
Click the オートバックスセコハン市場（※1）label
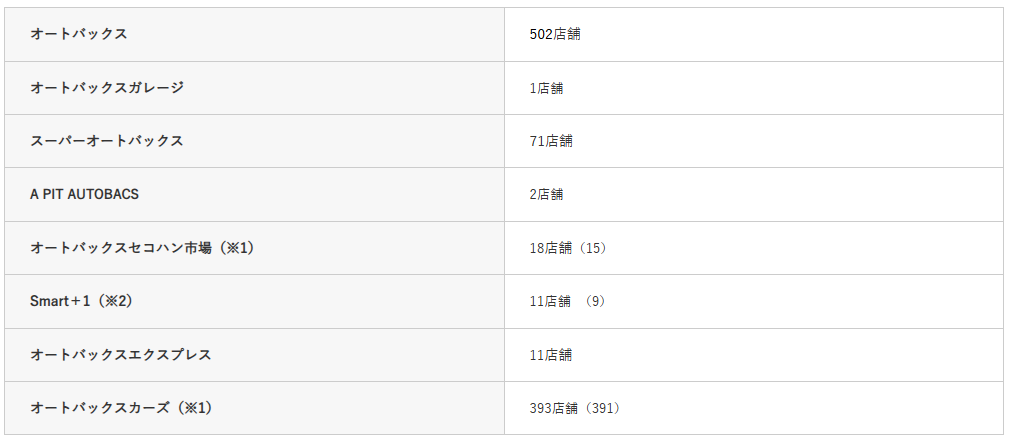(142, 248)
